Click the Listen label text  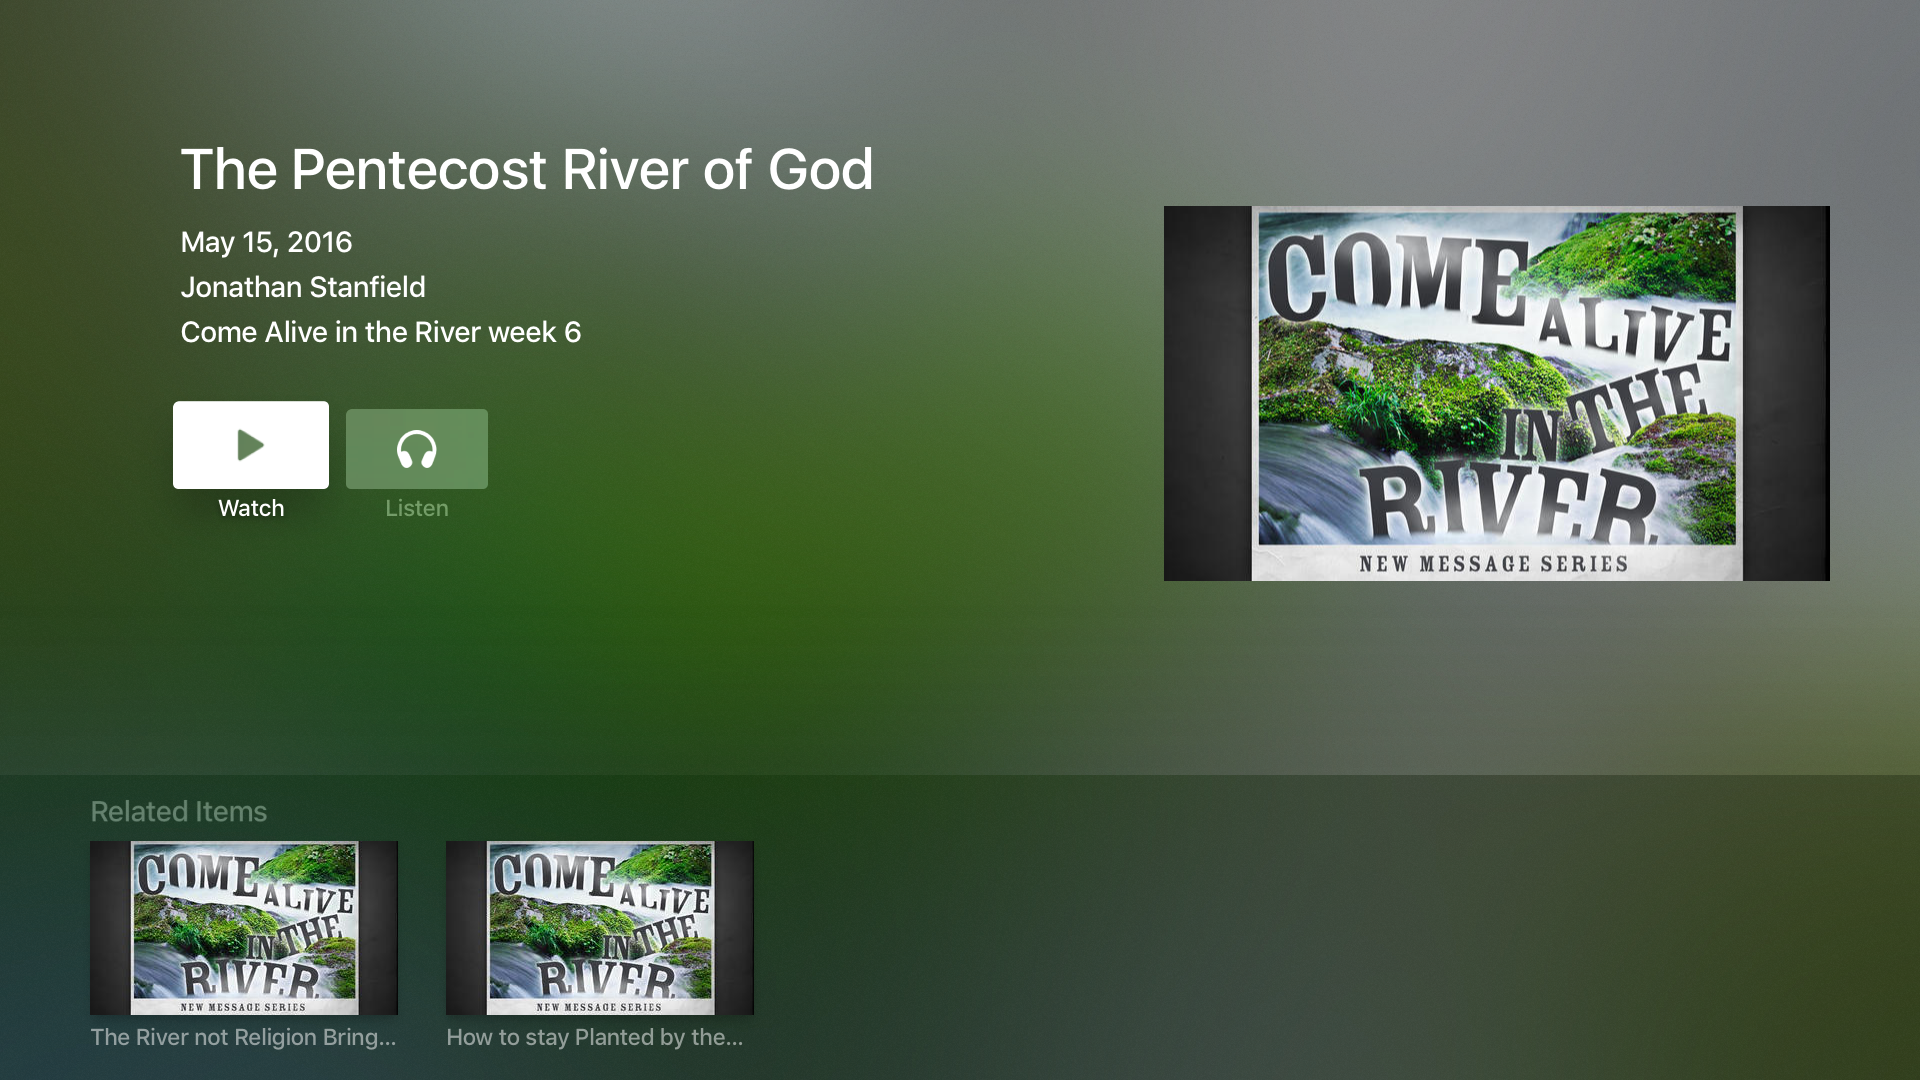pos(417,508)
